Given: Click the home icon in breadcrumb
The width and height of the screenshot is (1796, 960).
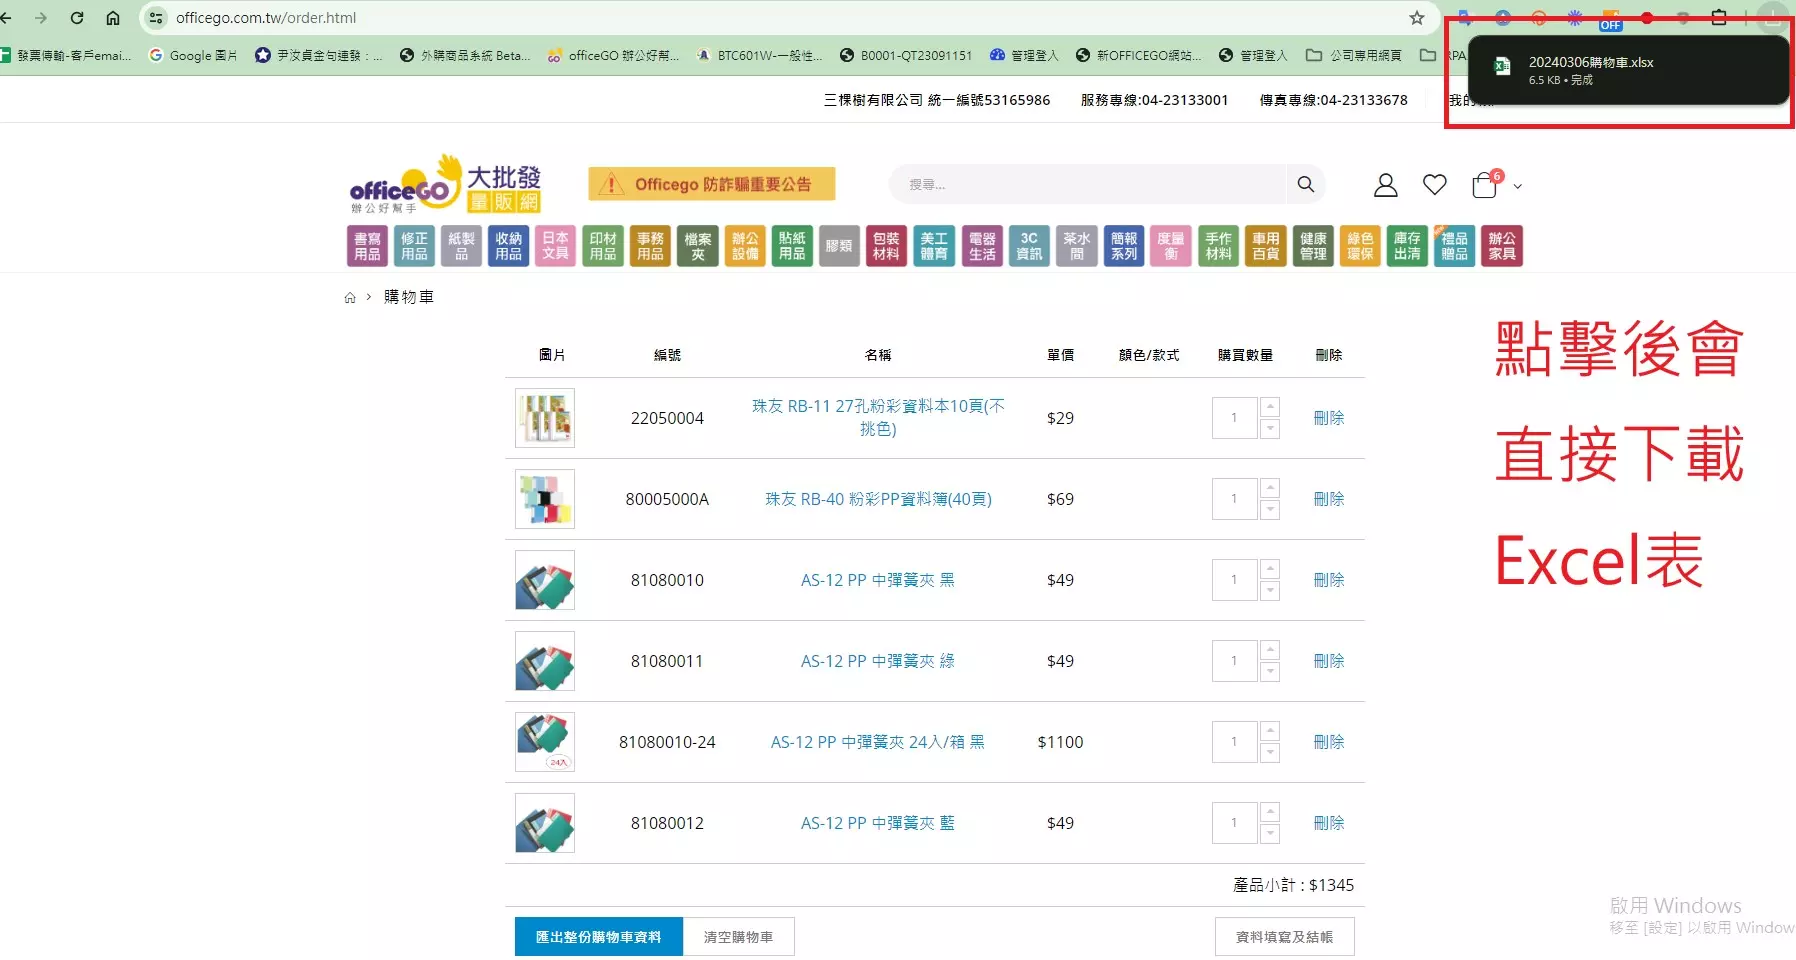Looking at the screenshot, I should (x=350, y=297).
